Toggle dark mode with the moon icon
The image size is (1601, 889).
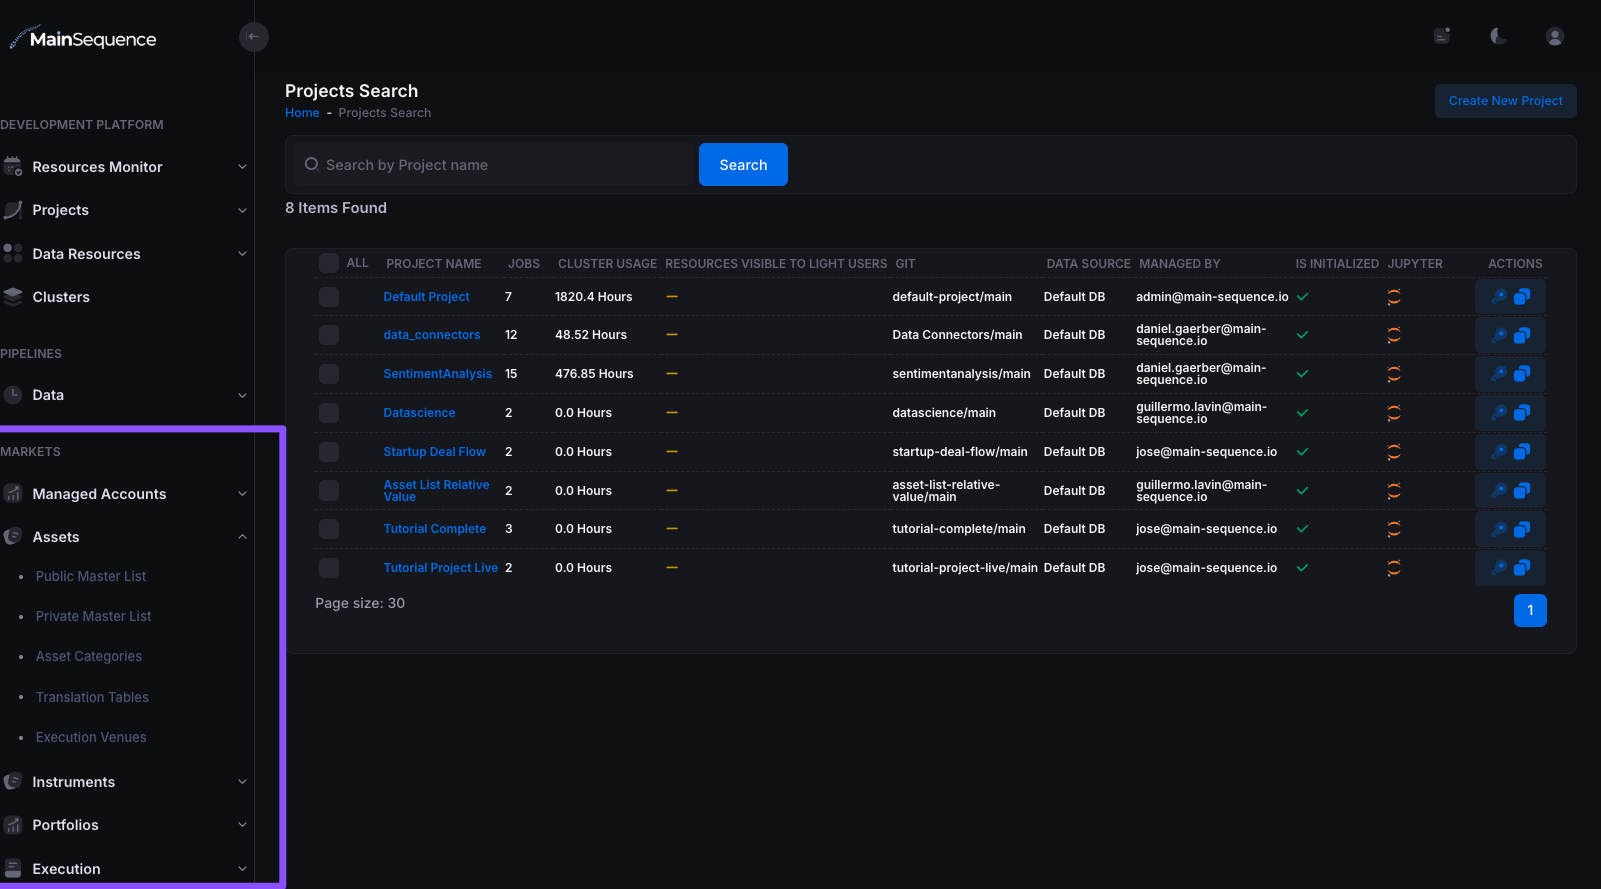[1498, 36]
